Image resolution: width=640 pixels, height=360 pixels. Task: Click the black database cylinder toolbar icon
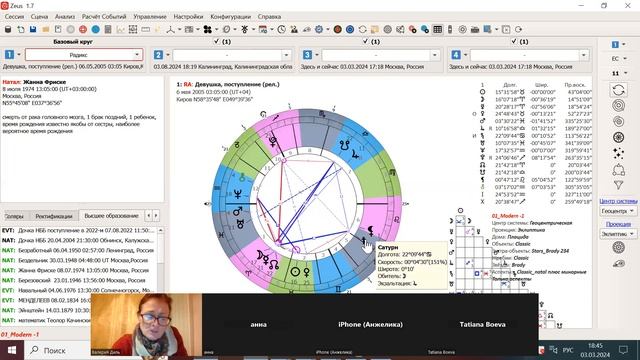8,29
